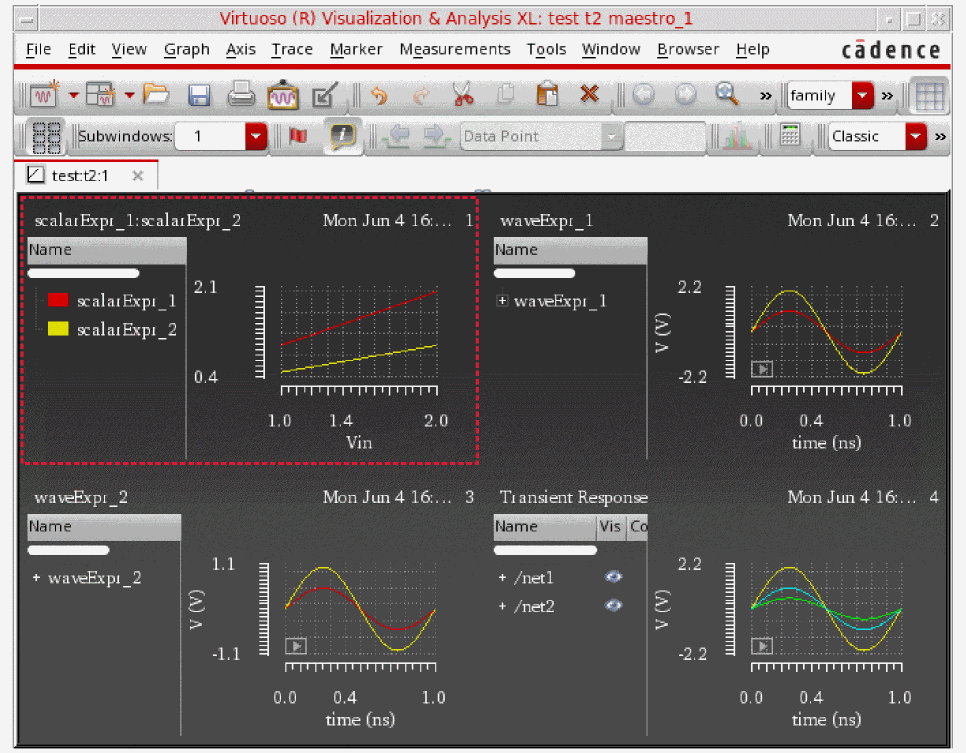Expand the waveExpr_1 tree item
This screenshot has width=966, height=753.
(x=502, y=301)
